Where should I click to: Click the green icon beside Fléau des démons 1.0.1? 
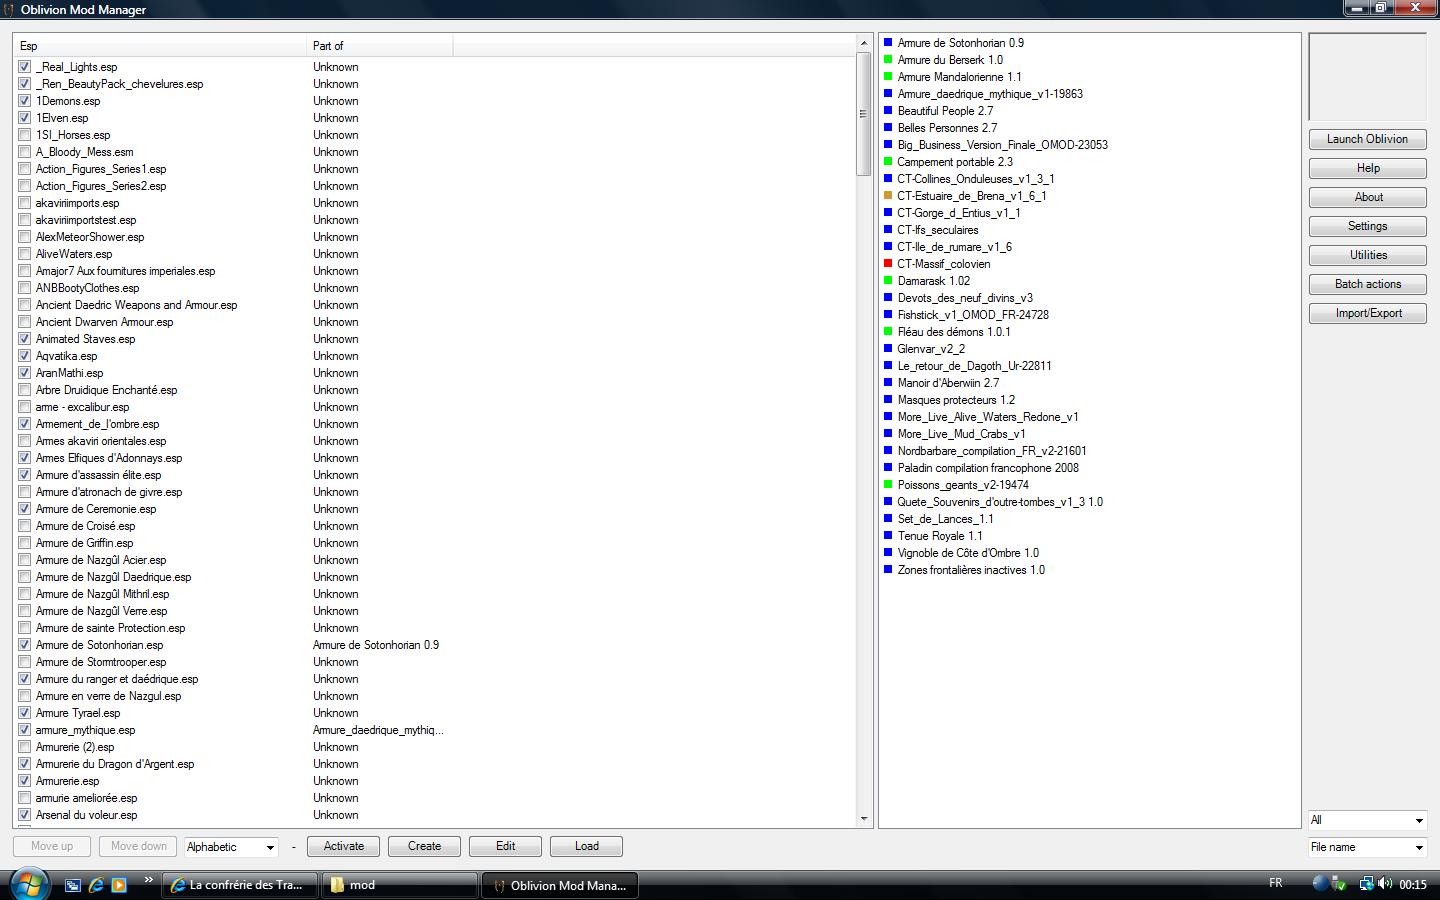[x=888, y=332]
